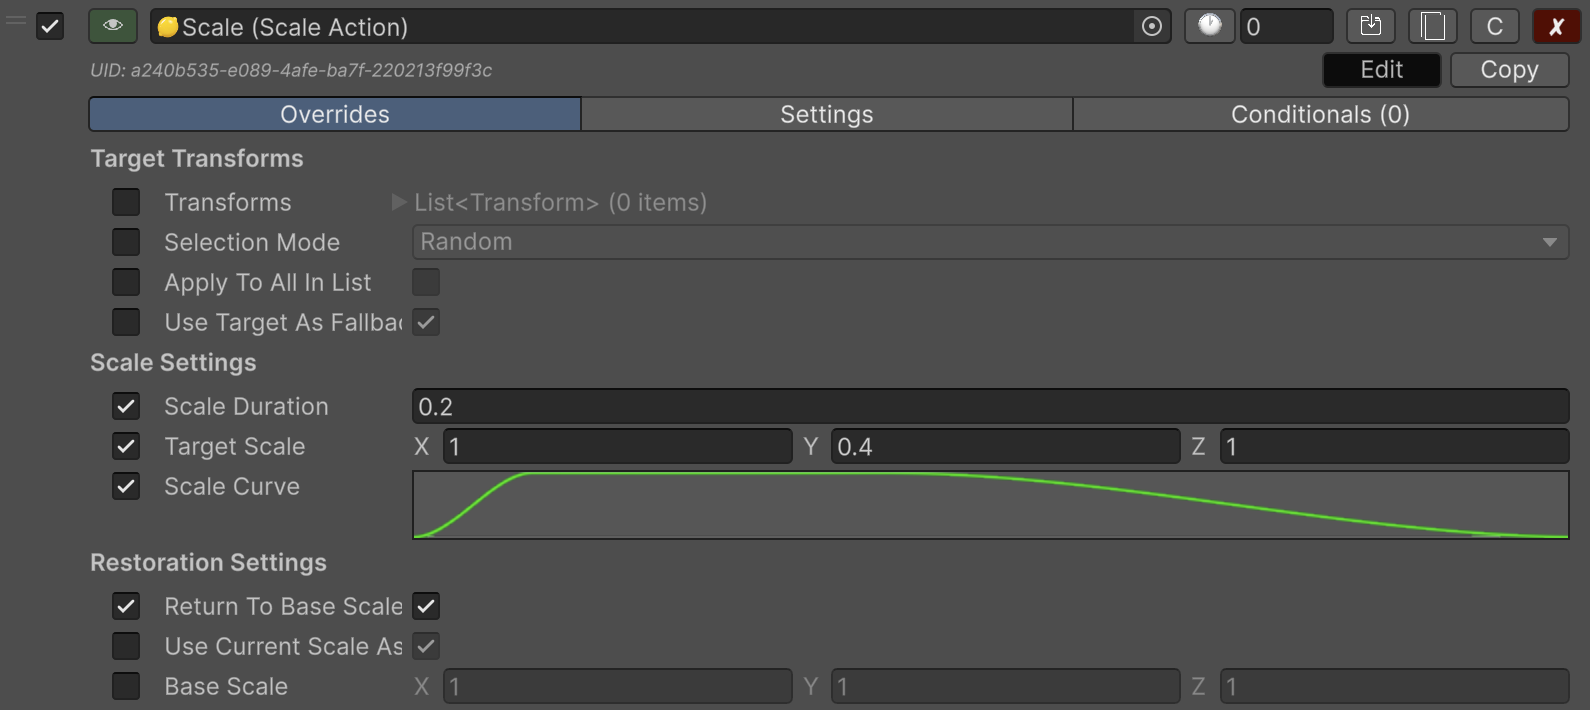This screenshot has width=1590, height=710.
Task: Click the yellow lemon Scale Action icon
Action: 168,27
